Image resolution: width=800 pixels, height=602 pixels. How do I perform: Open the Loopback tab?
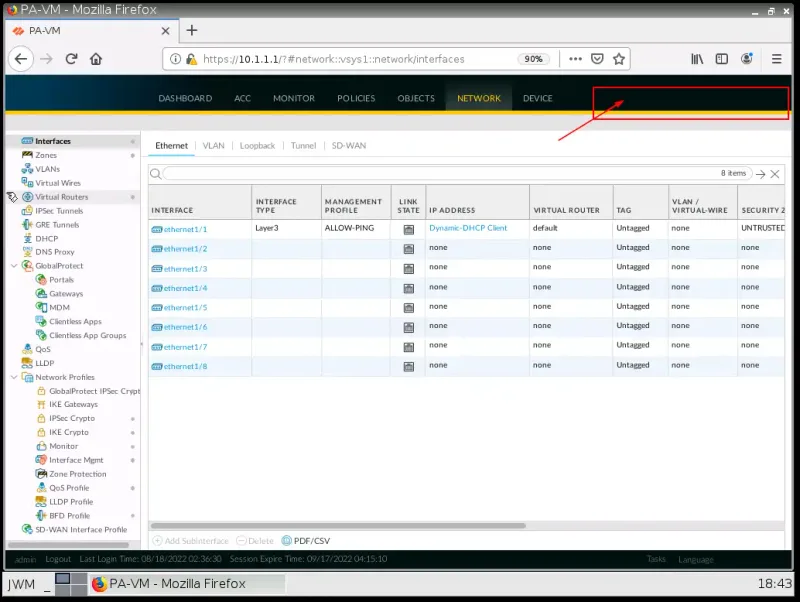pyautogui.click(x=257, y=146)
